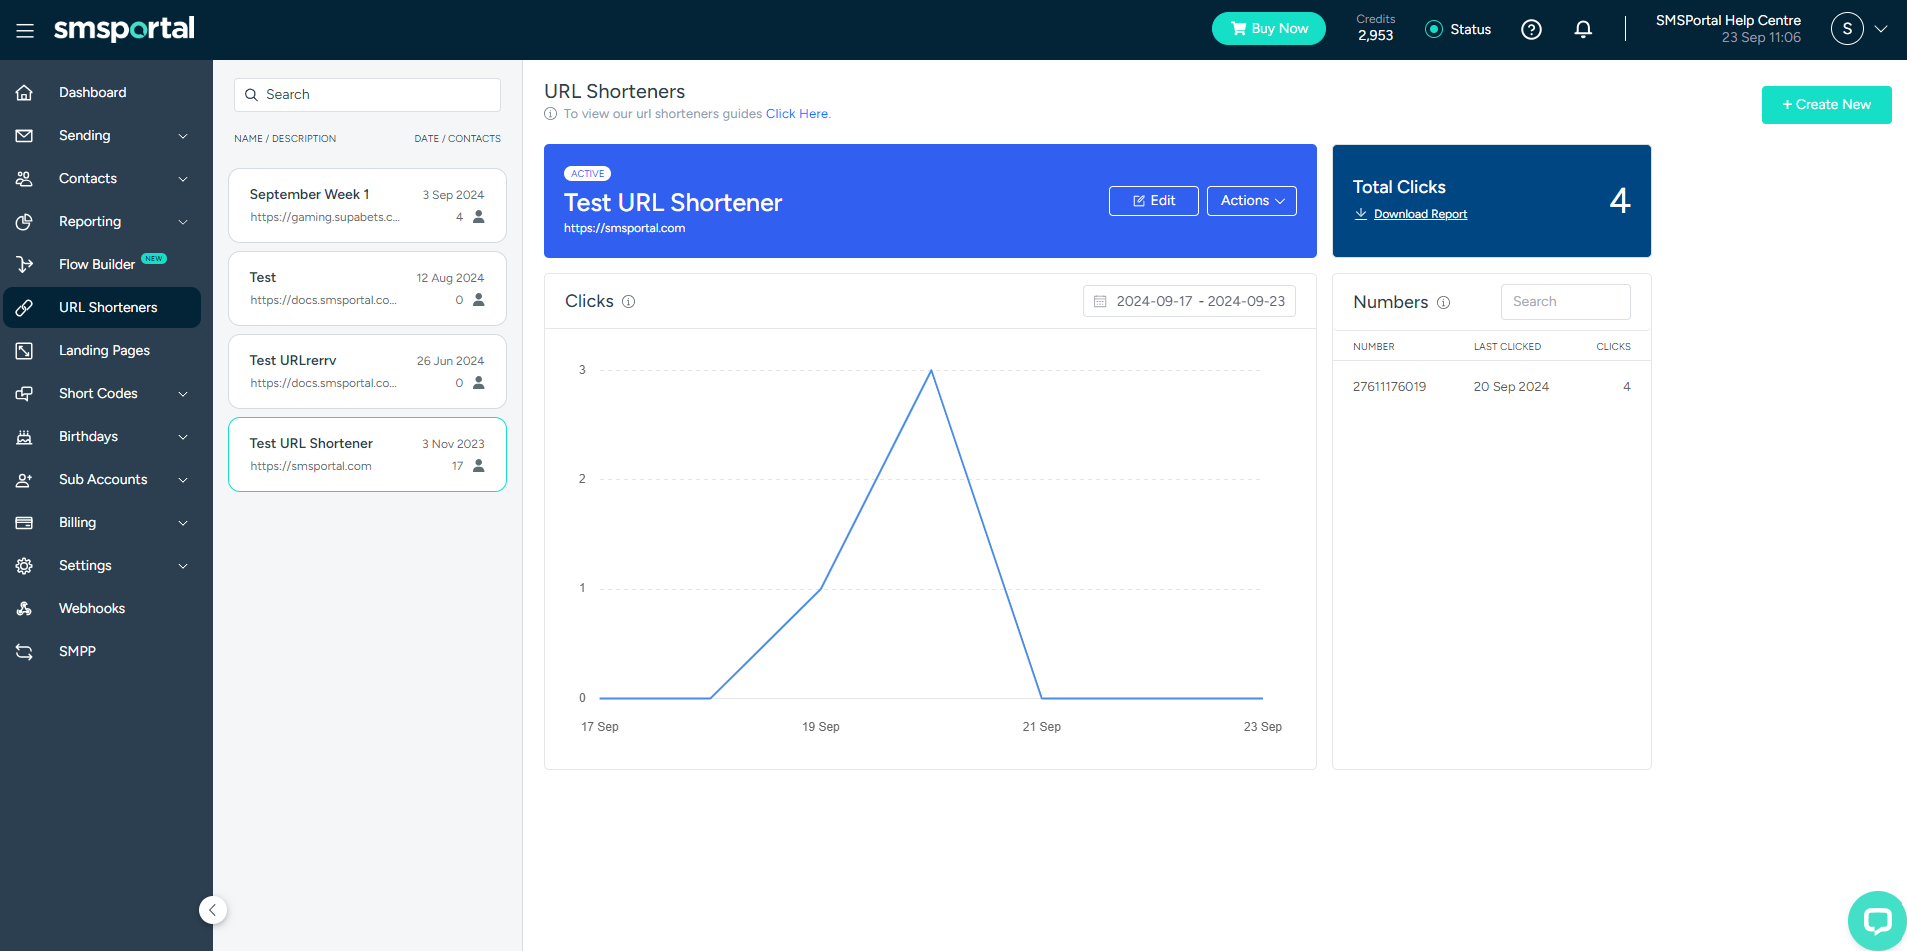Click the Billing card icon
Image resolution: width=1907 pixels, height=951 pixels.
25,523
